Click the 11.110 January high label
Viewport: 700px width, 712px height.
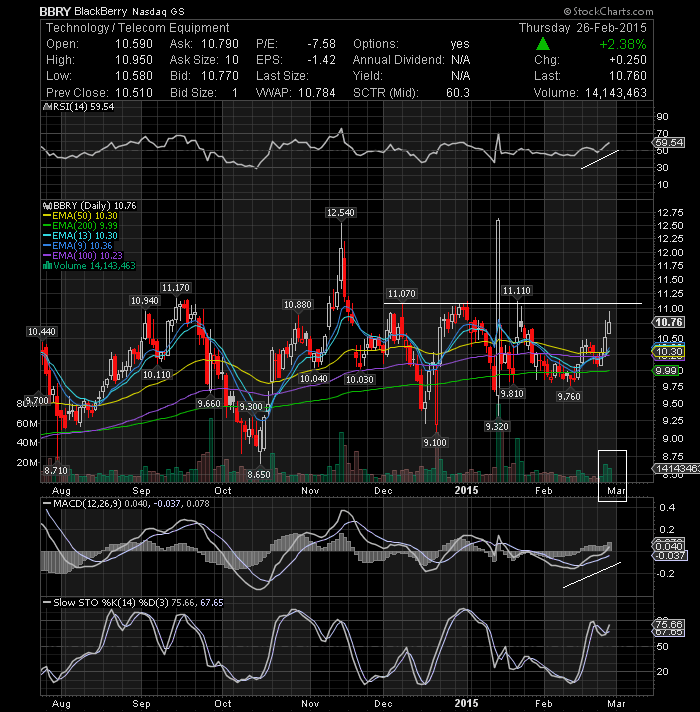(517, 291)
